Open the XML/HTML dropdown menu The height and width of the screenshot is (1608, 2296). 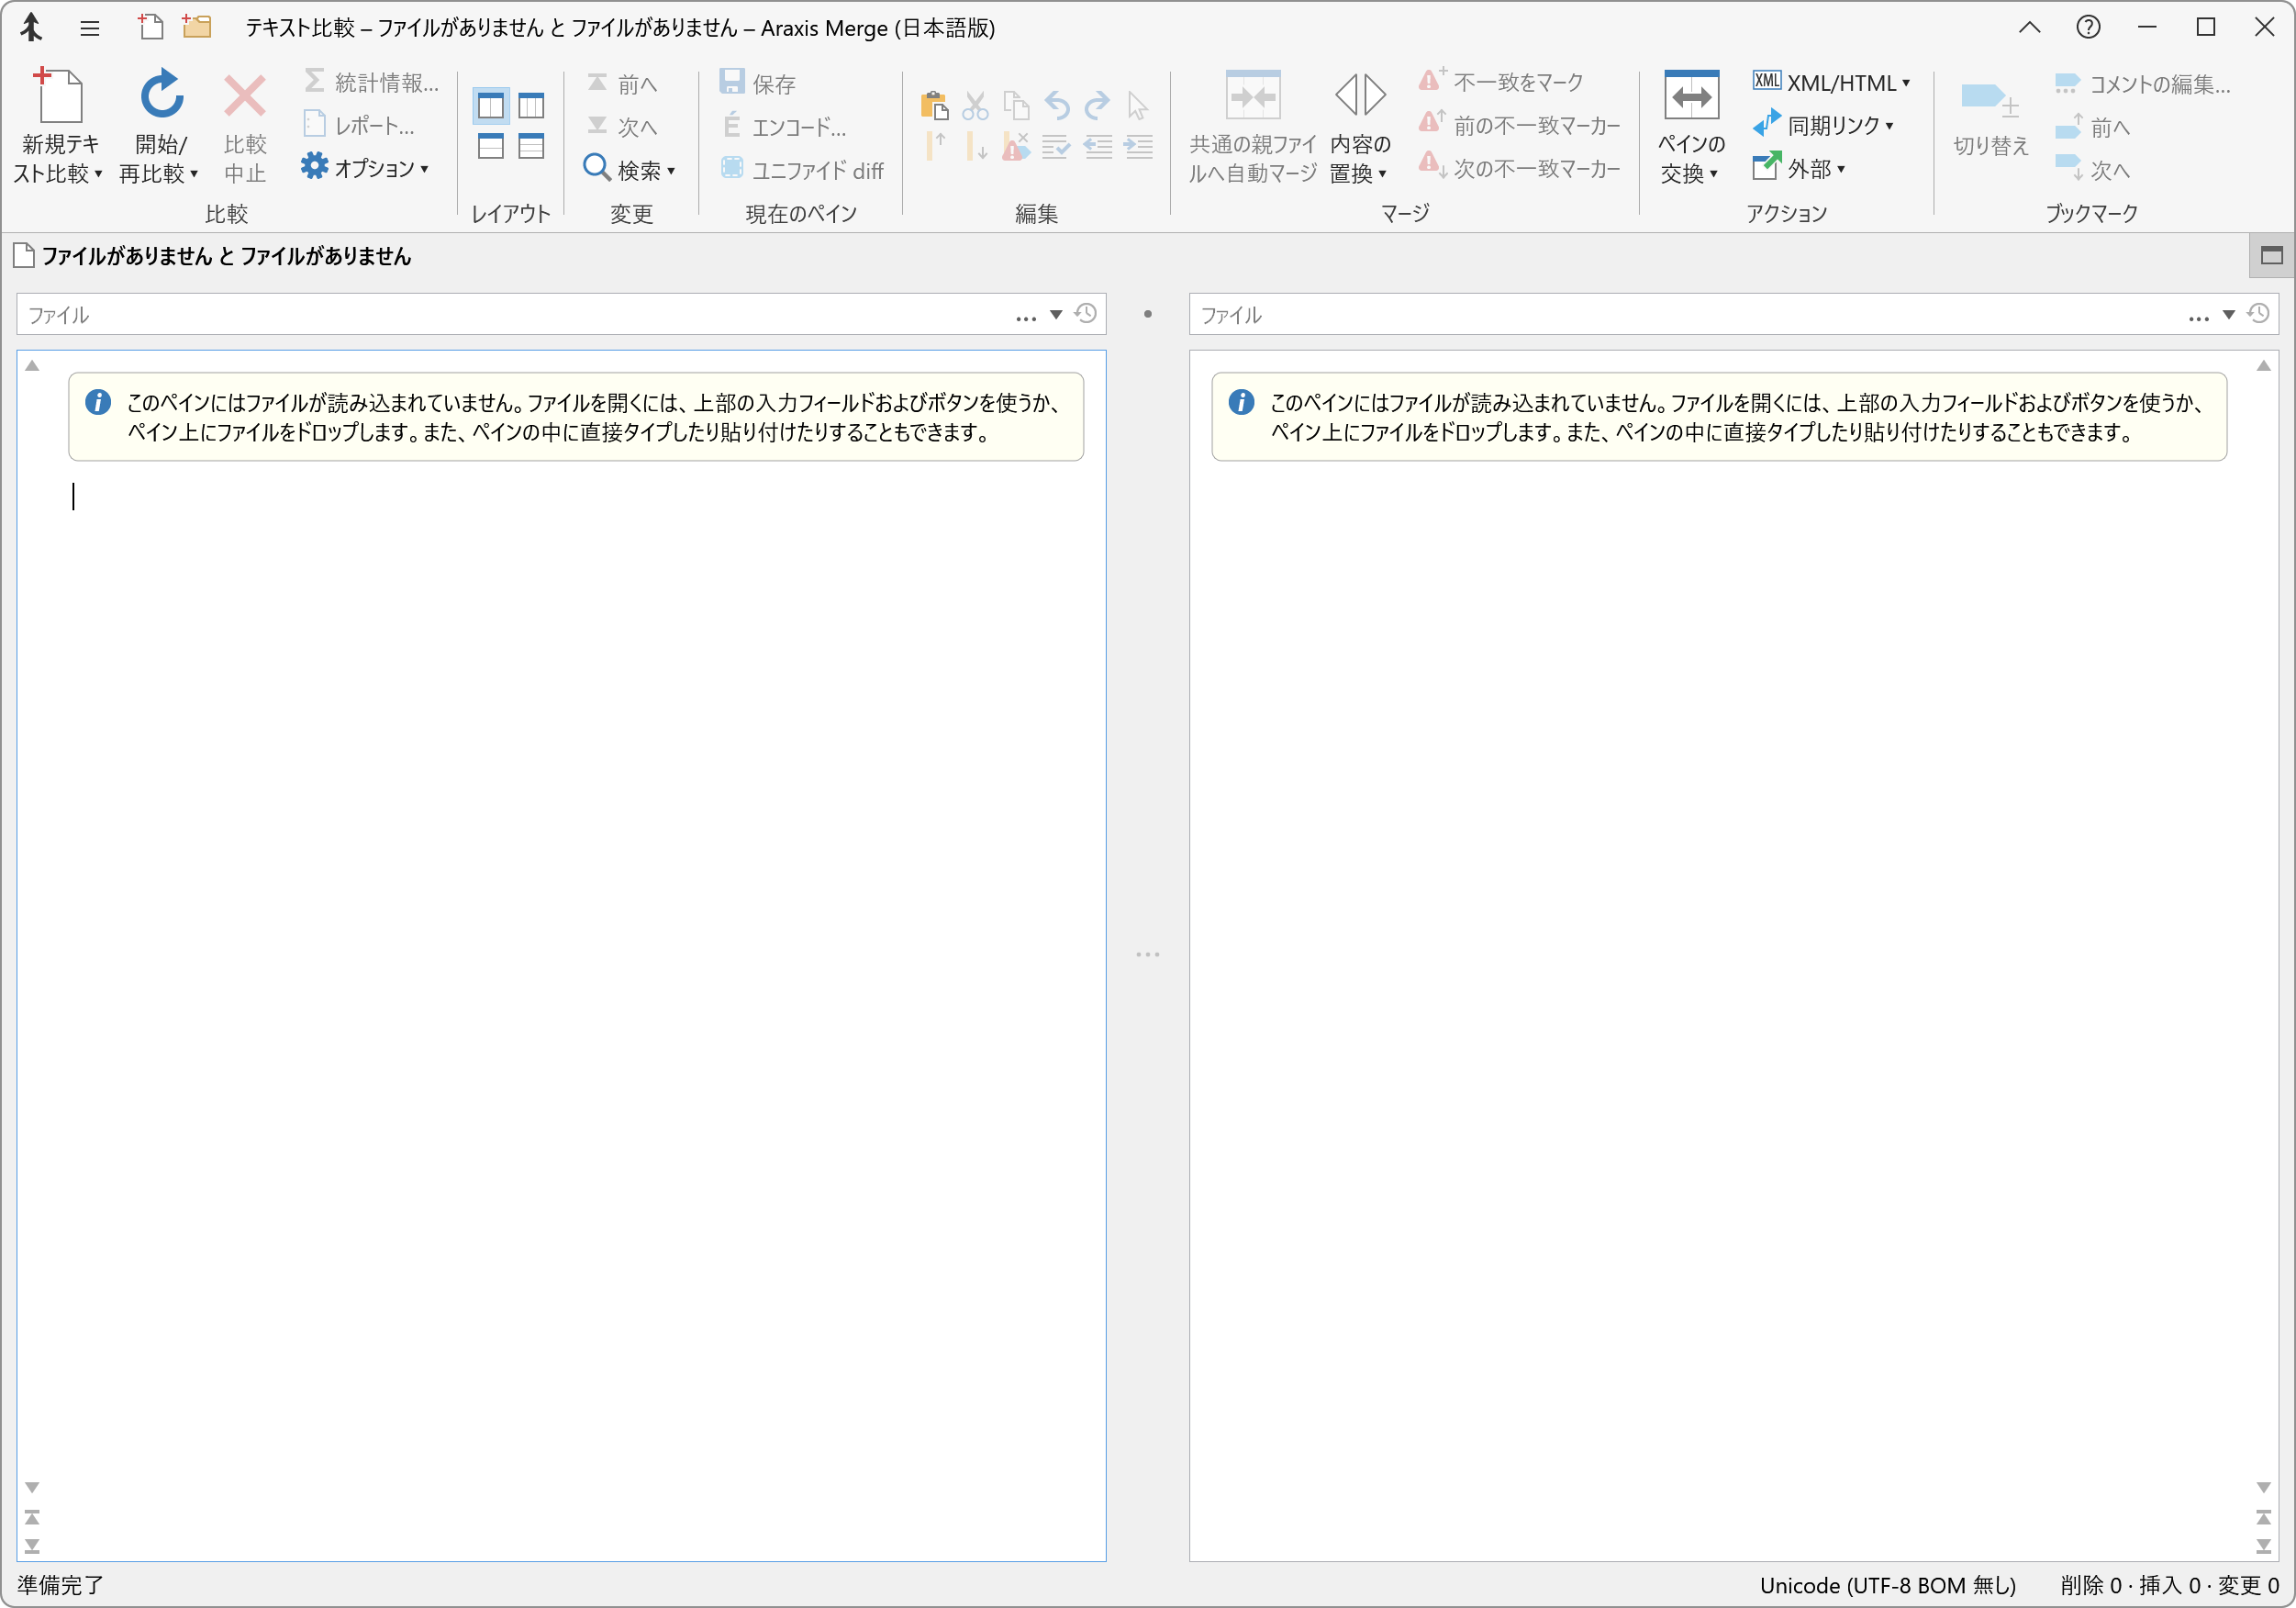pos(1831,83)
